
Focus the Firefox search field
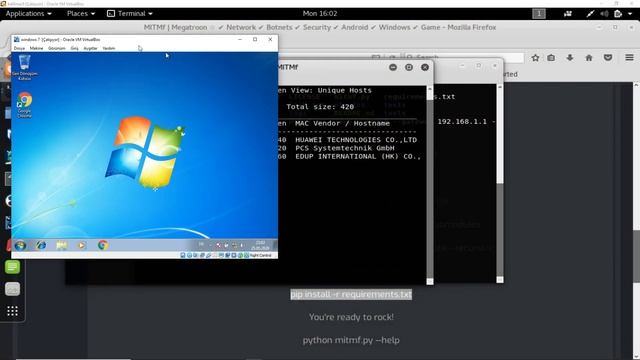[463, 58]
